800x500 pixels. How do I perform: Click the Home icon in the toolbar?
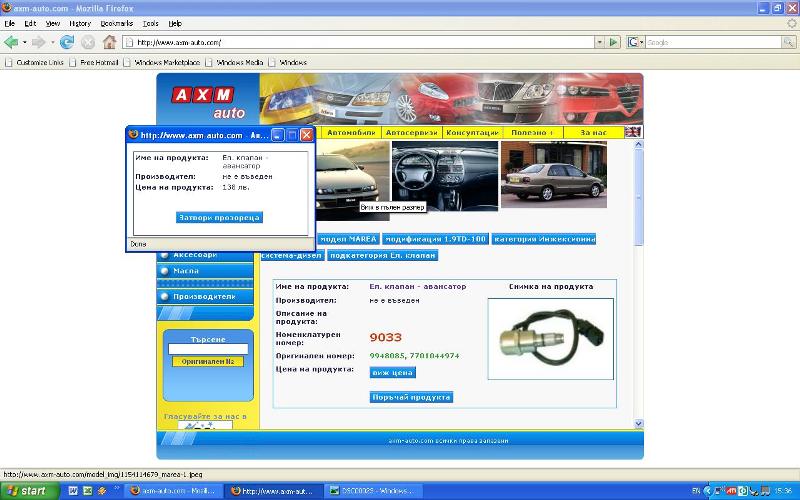tap(109, 42)
